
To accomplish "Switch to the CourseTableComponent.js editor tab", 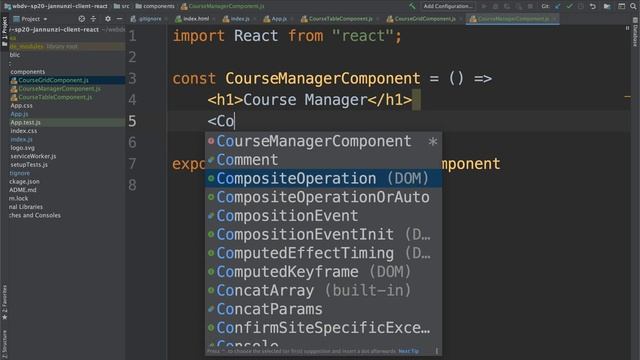I will [x=340, y=19].
